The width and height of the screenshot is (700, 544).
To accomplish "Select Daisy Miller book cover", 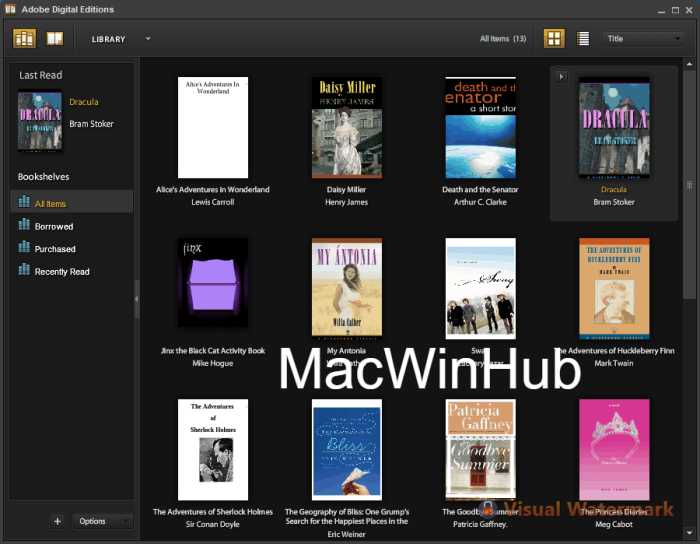I will (346, 128).
